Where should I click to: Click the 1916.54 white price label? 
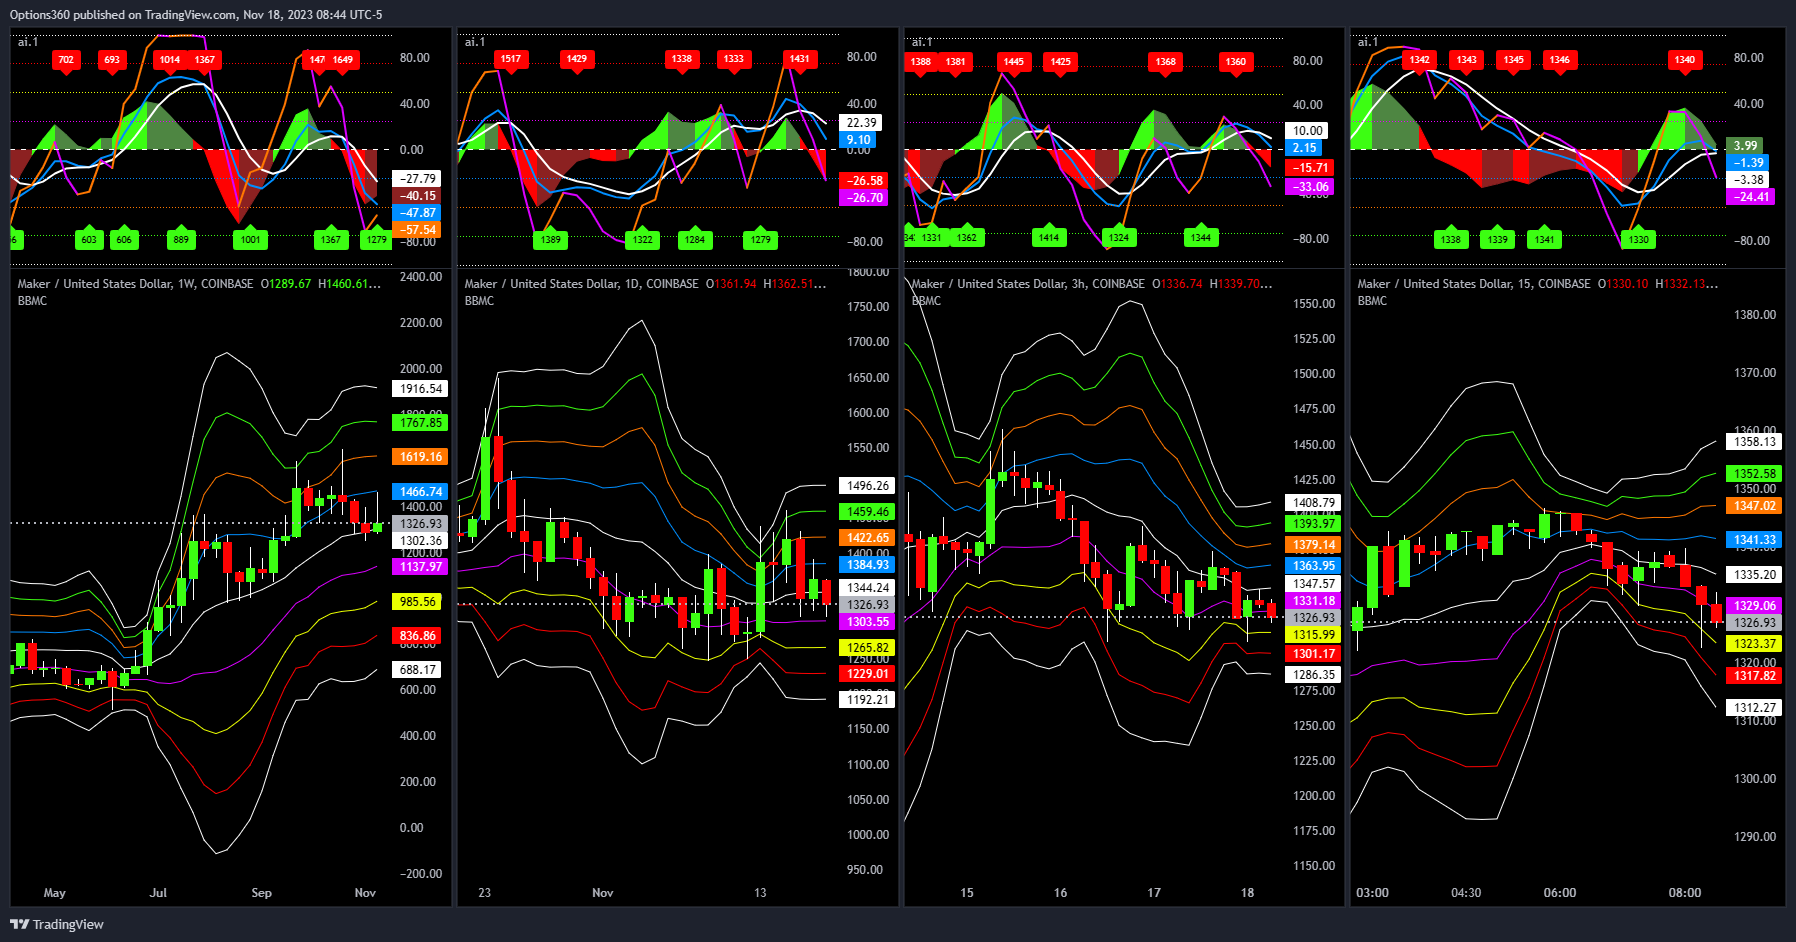pyautogui.click(x=421, y=389)
